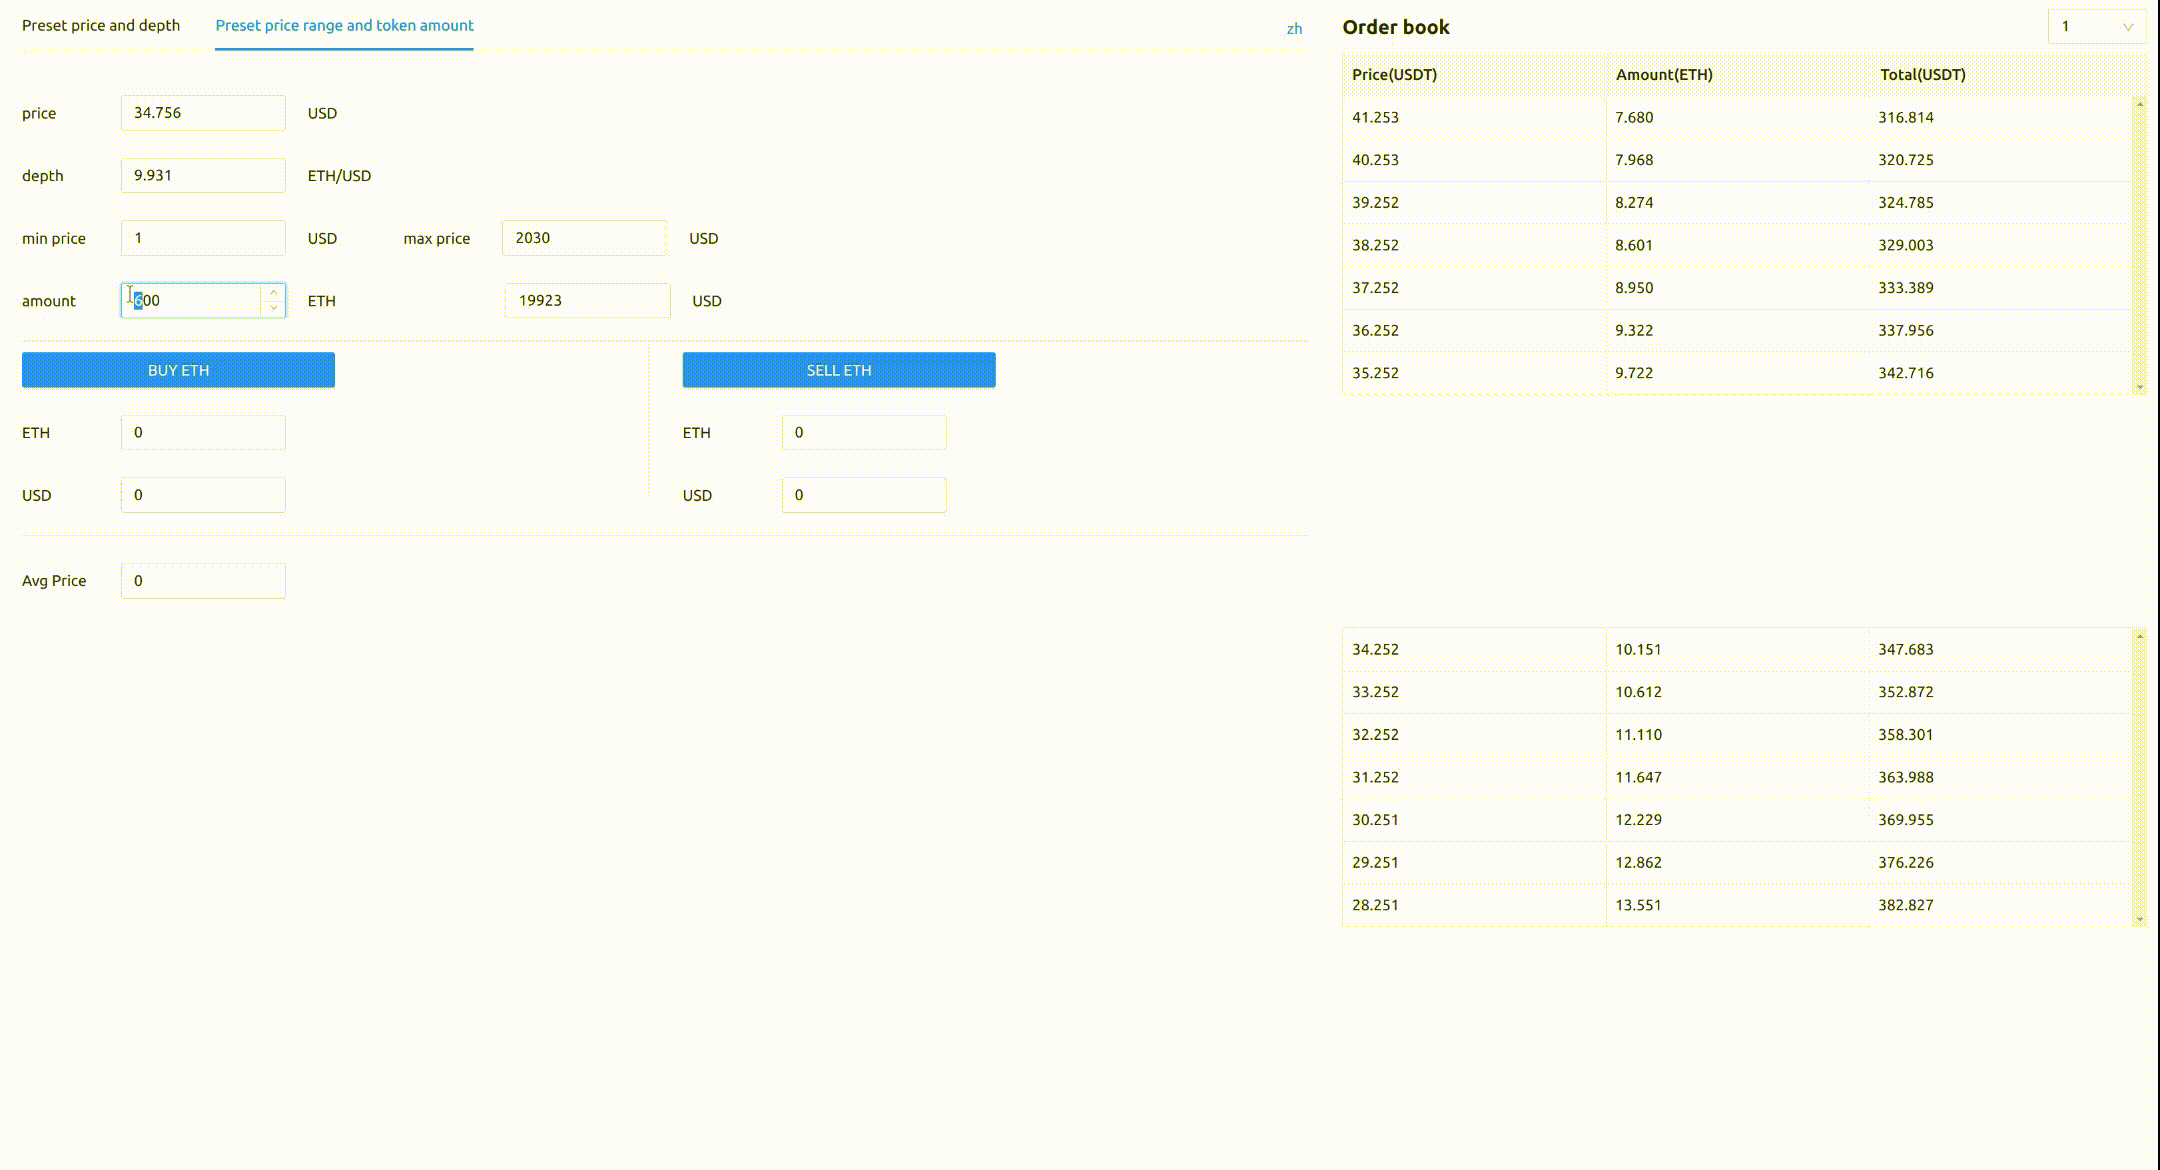Click the ETH result field under BUY ETH
2160x1170 pixels.
[x=203, y=432]
